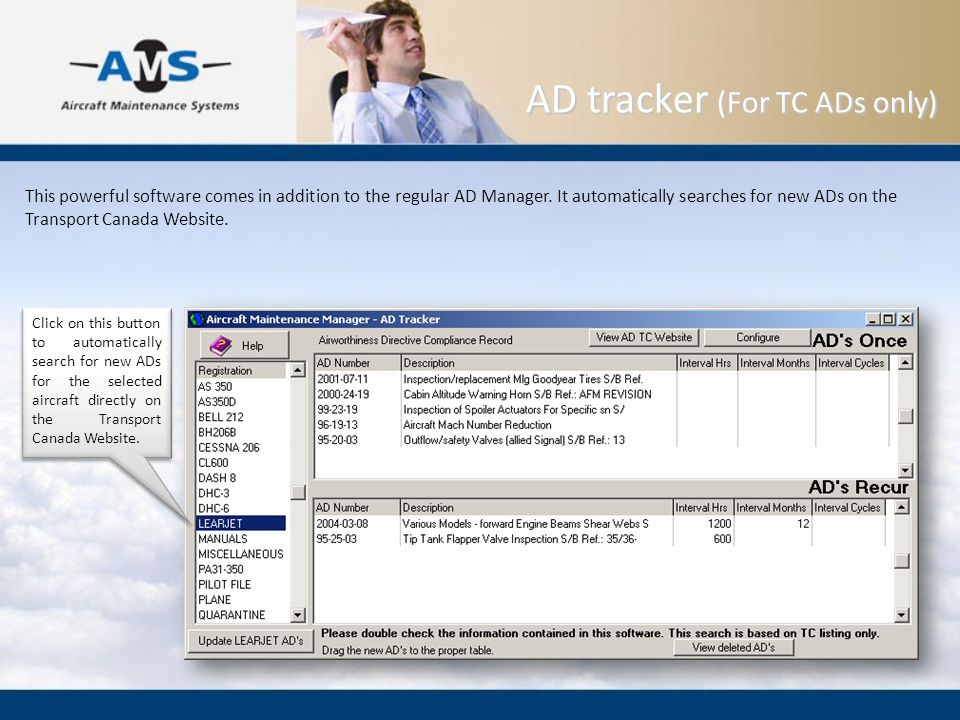Click the 1200 interval hours value
Image resolution: width=960 pixels, height=720 pixels.
[x=719, y=523]
